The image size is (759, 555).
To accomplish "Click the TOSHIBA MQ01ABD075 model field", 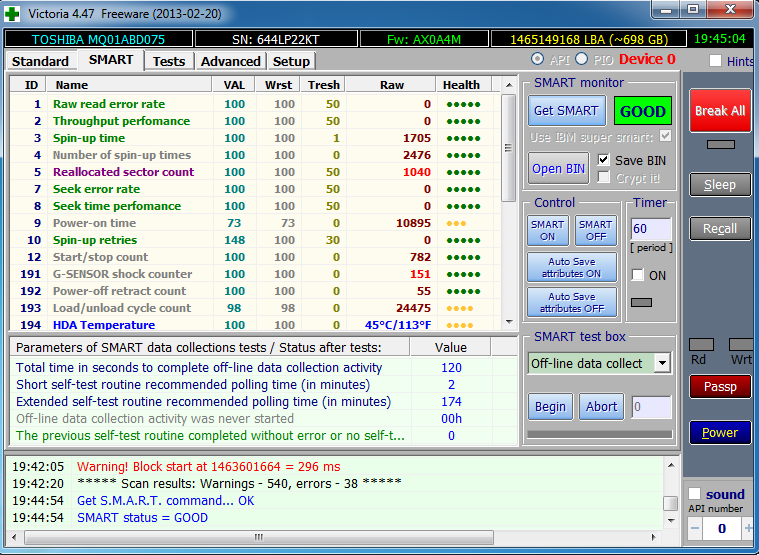I will click(x=98, y=39).
